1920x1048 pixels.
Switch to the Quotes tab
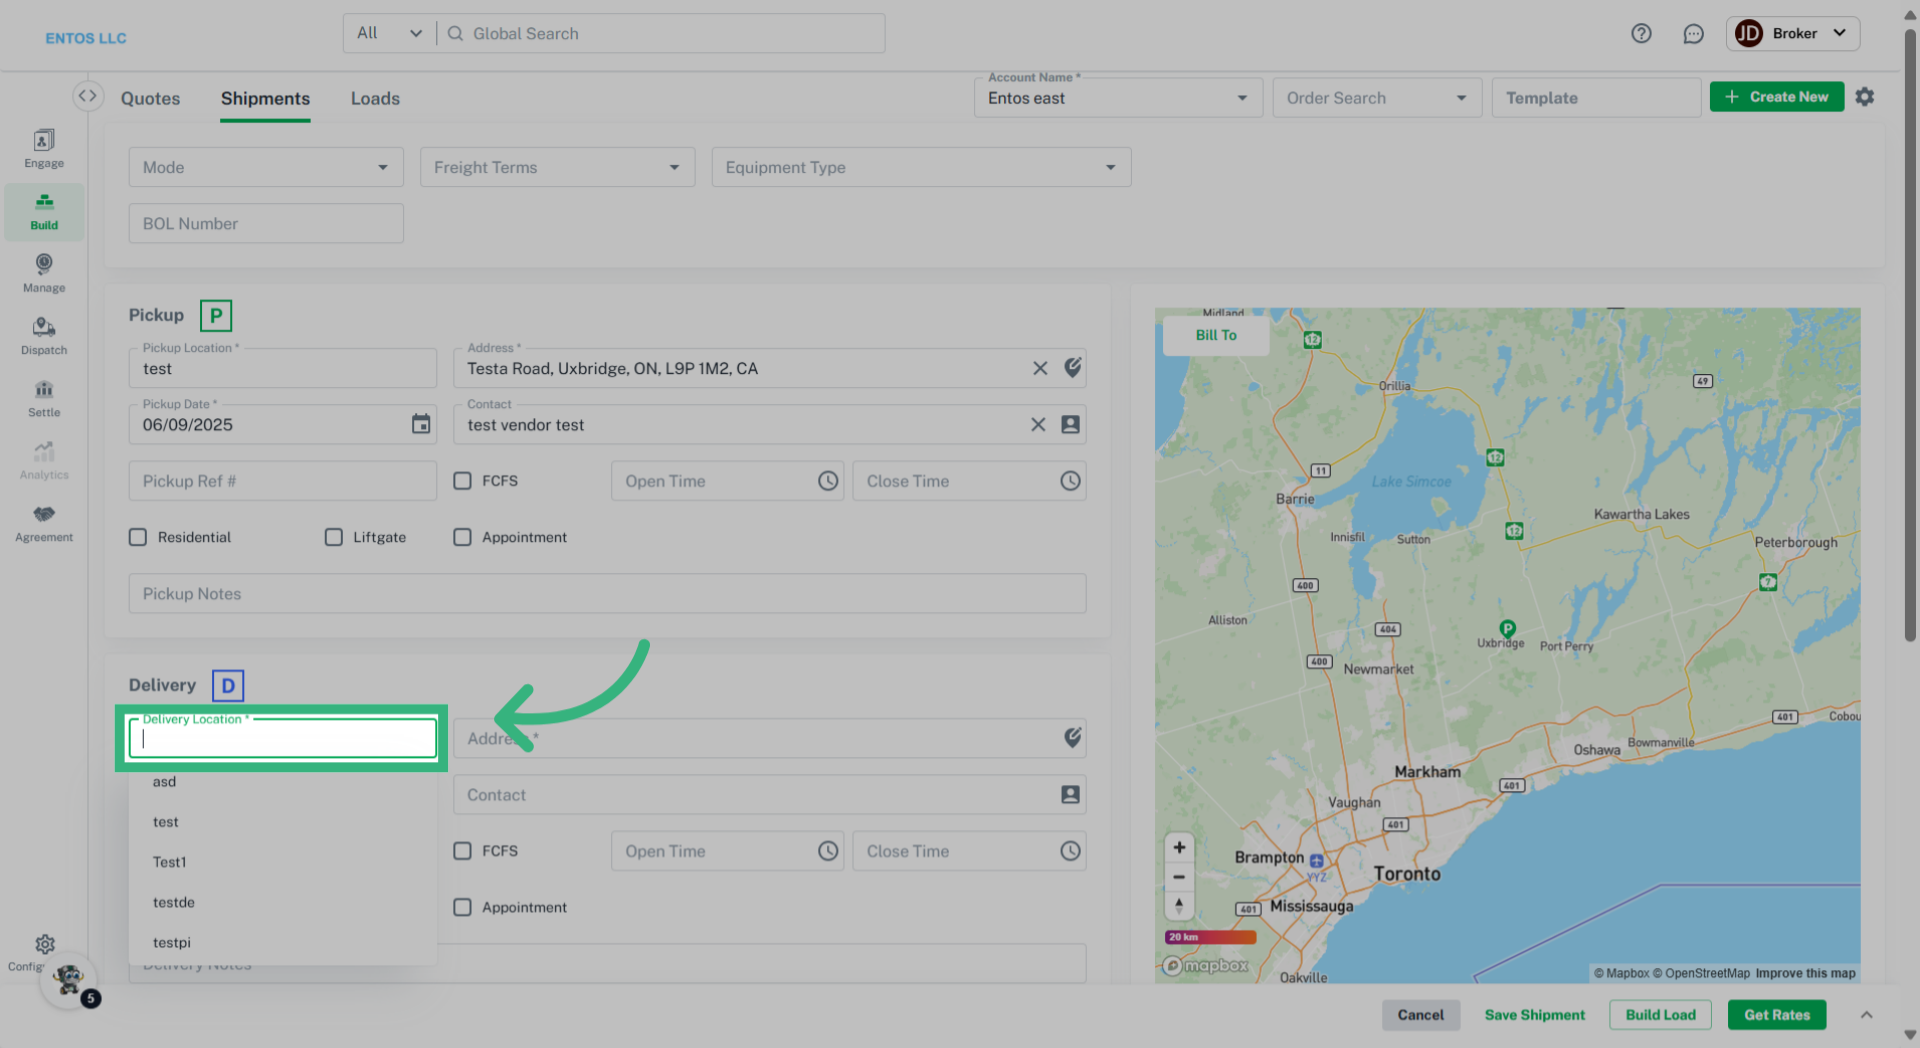click(x=150, y=98)
